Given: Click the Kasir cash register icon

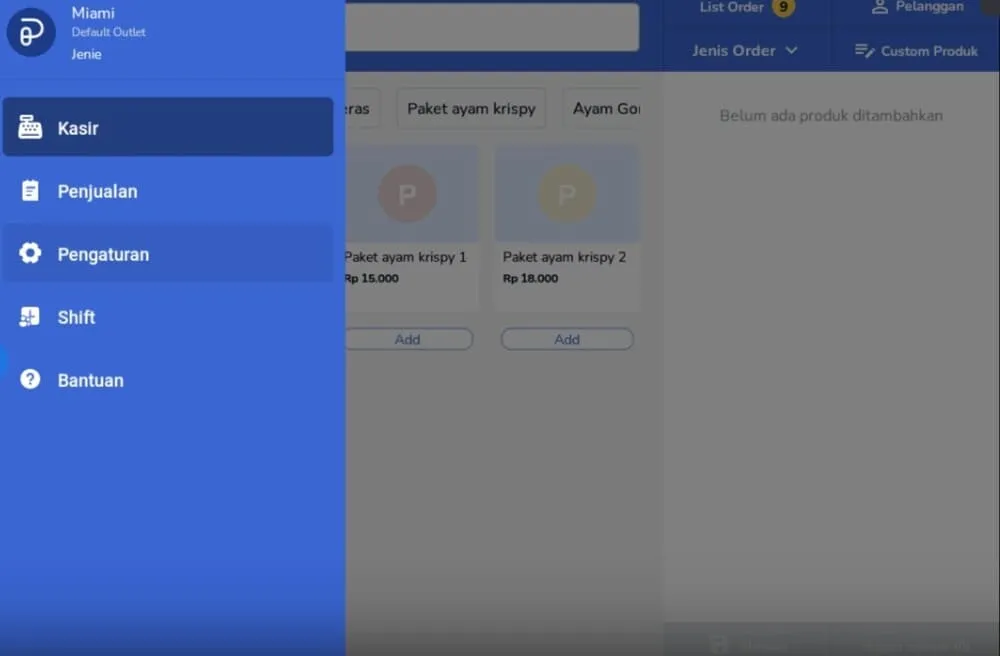Looking at the screenshot, I should click(30, 128).
